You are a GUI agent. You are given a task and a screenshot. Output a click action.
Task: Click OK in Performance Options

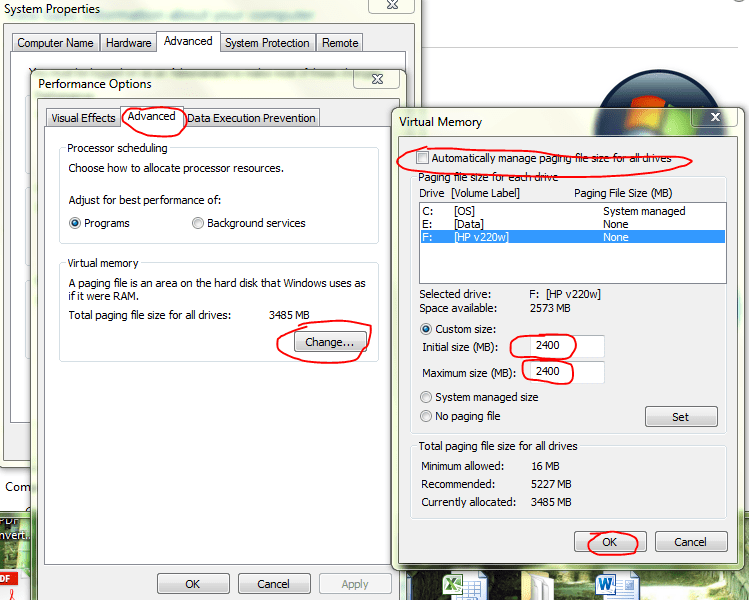[193, 584]
